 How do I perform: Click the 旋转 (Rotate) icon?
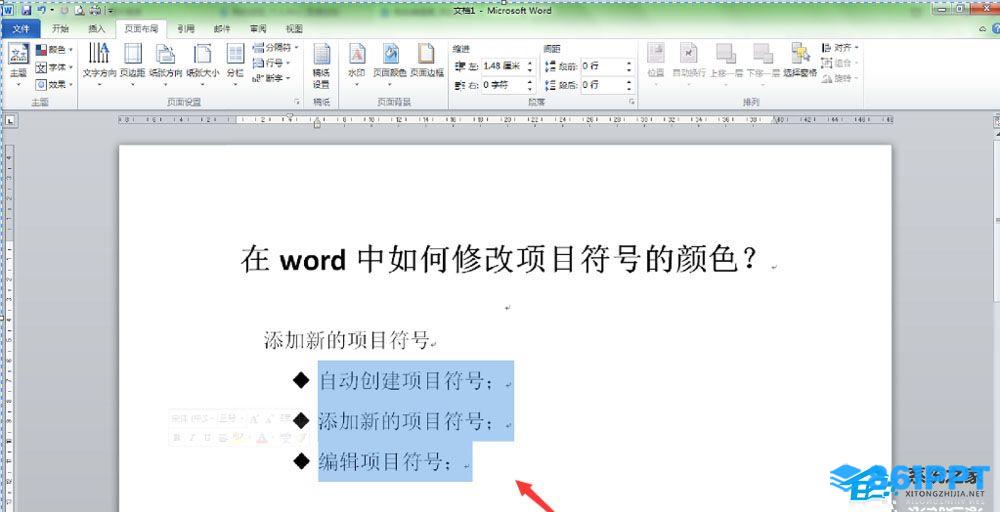[x=837, y=78]
